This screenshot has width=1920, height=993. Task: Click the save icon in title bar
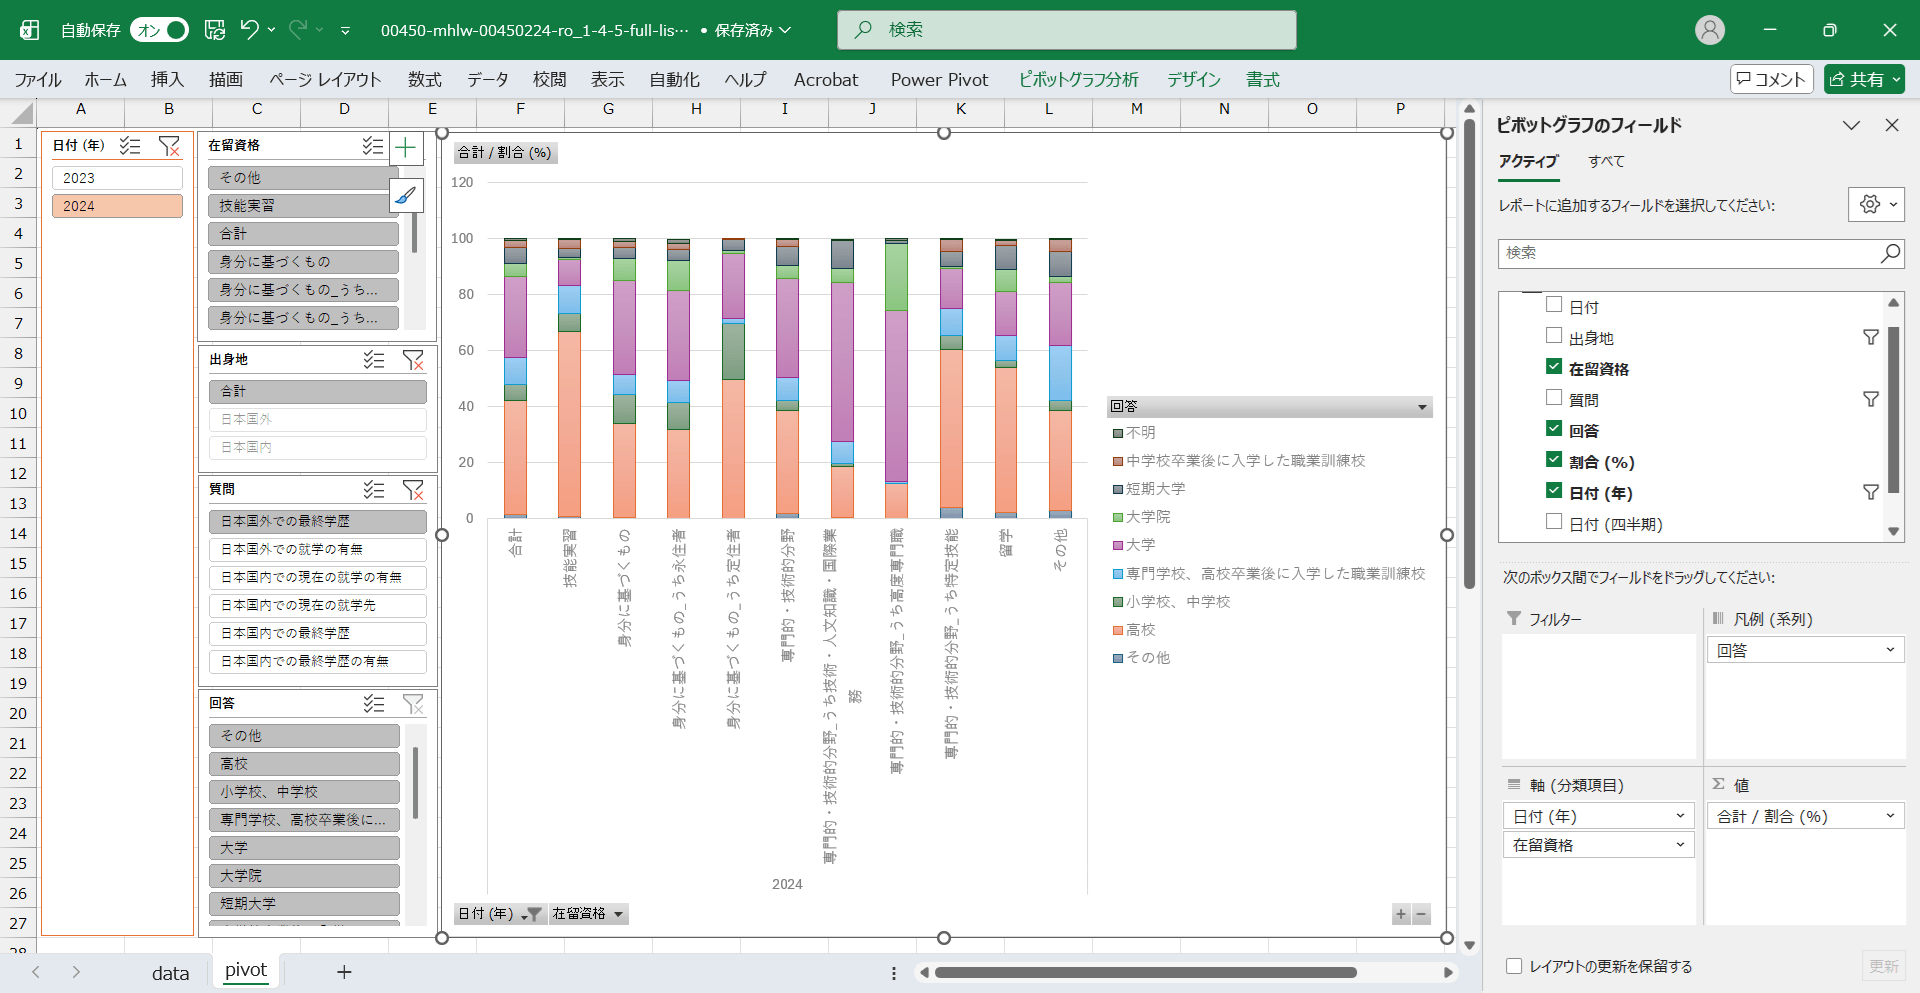(215, 30)
